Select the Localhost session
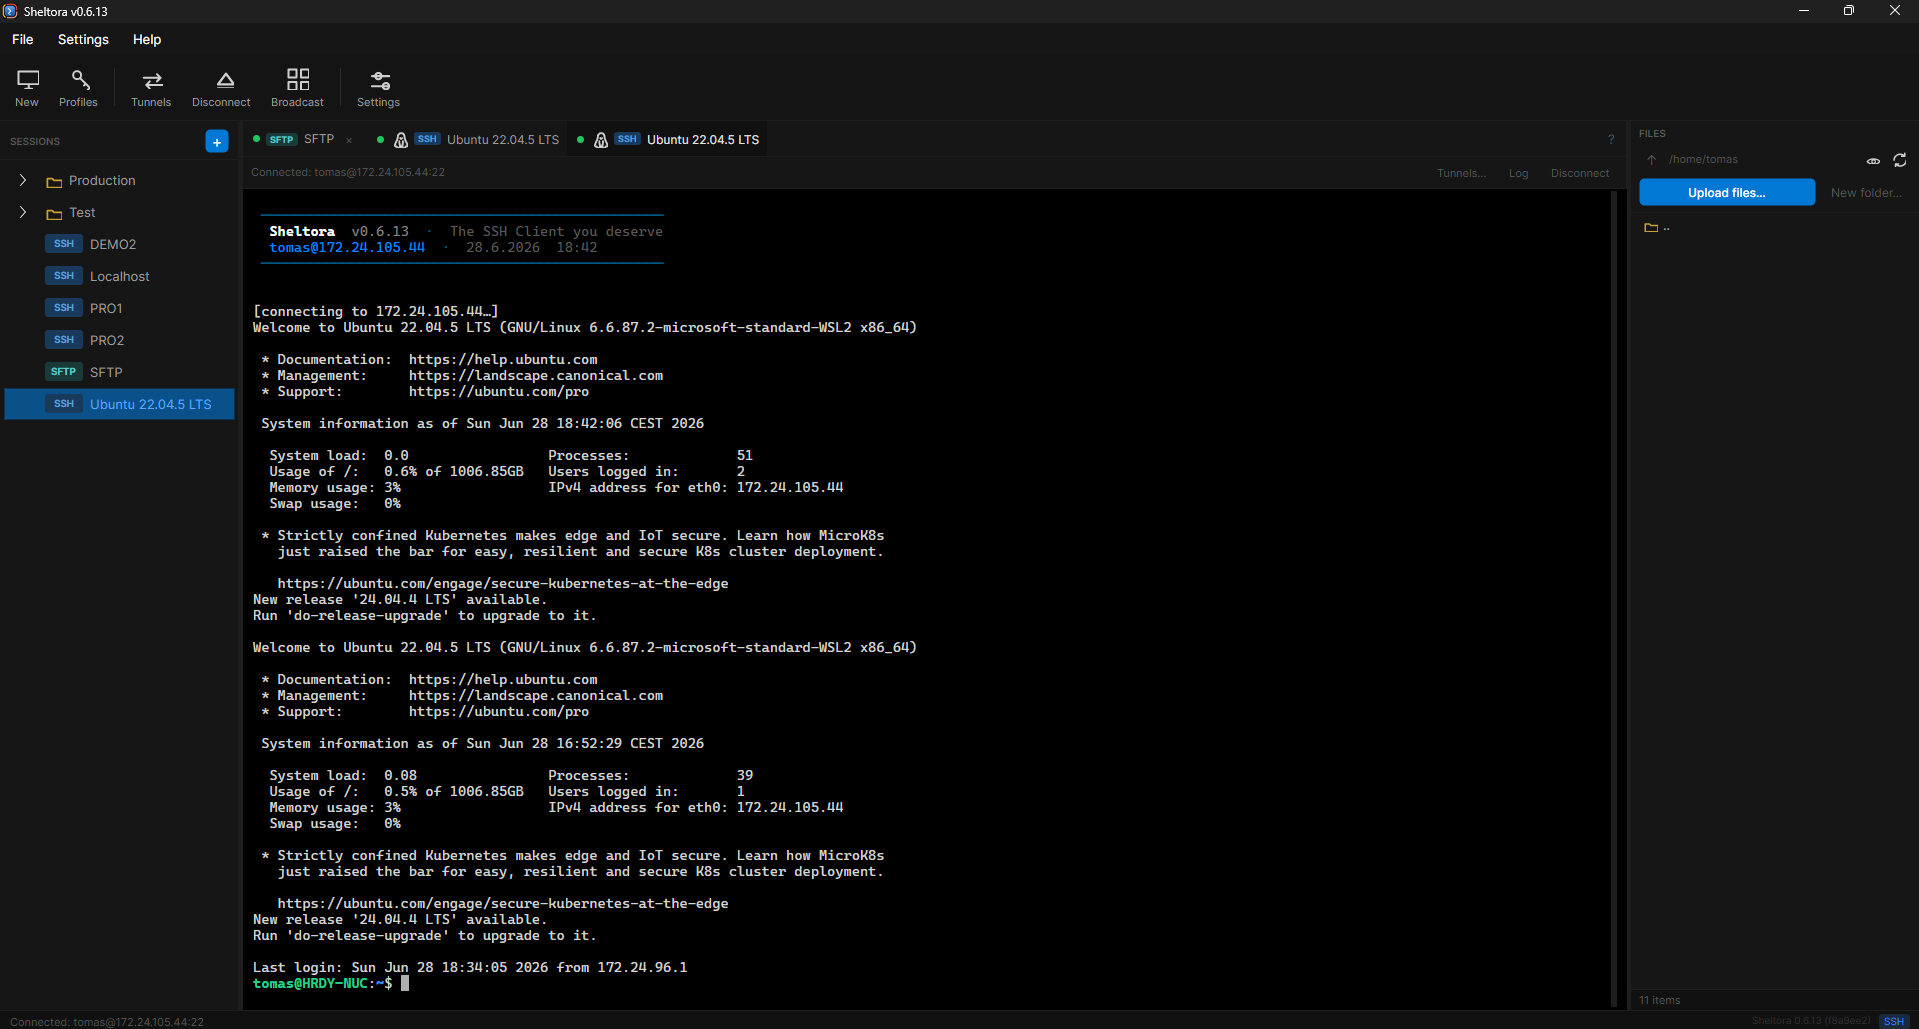Viewport: 1919px width, 1029px height. coord(120,276)
